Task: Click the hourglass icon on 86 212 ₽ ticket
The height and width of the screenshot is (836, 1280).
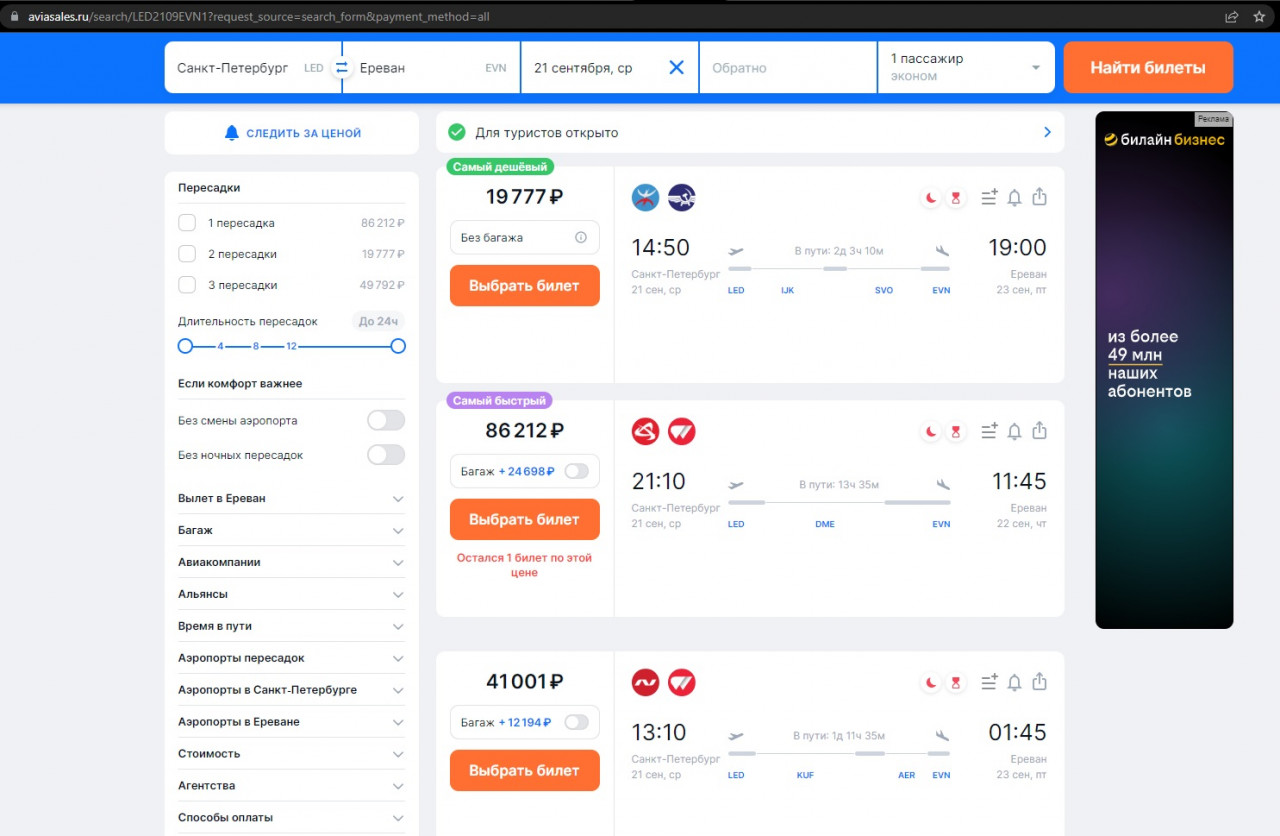Action: click(x=956, y=432)
